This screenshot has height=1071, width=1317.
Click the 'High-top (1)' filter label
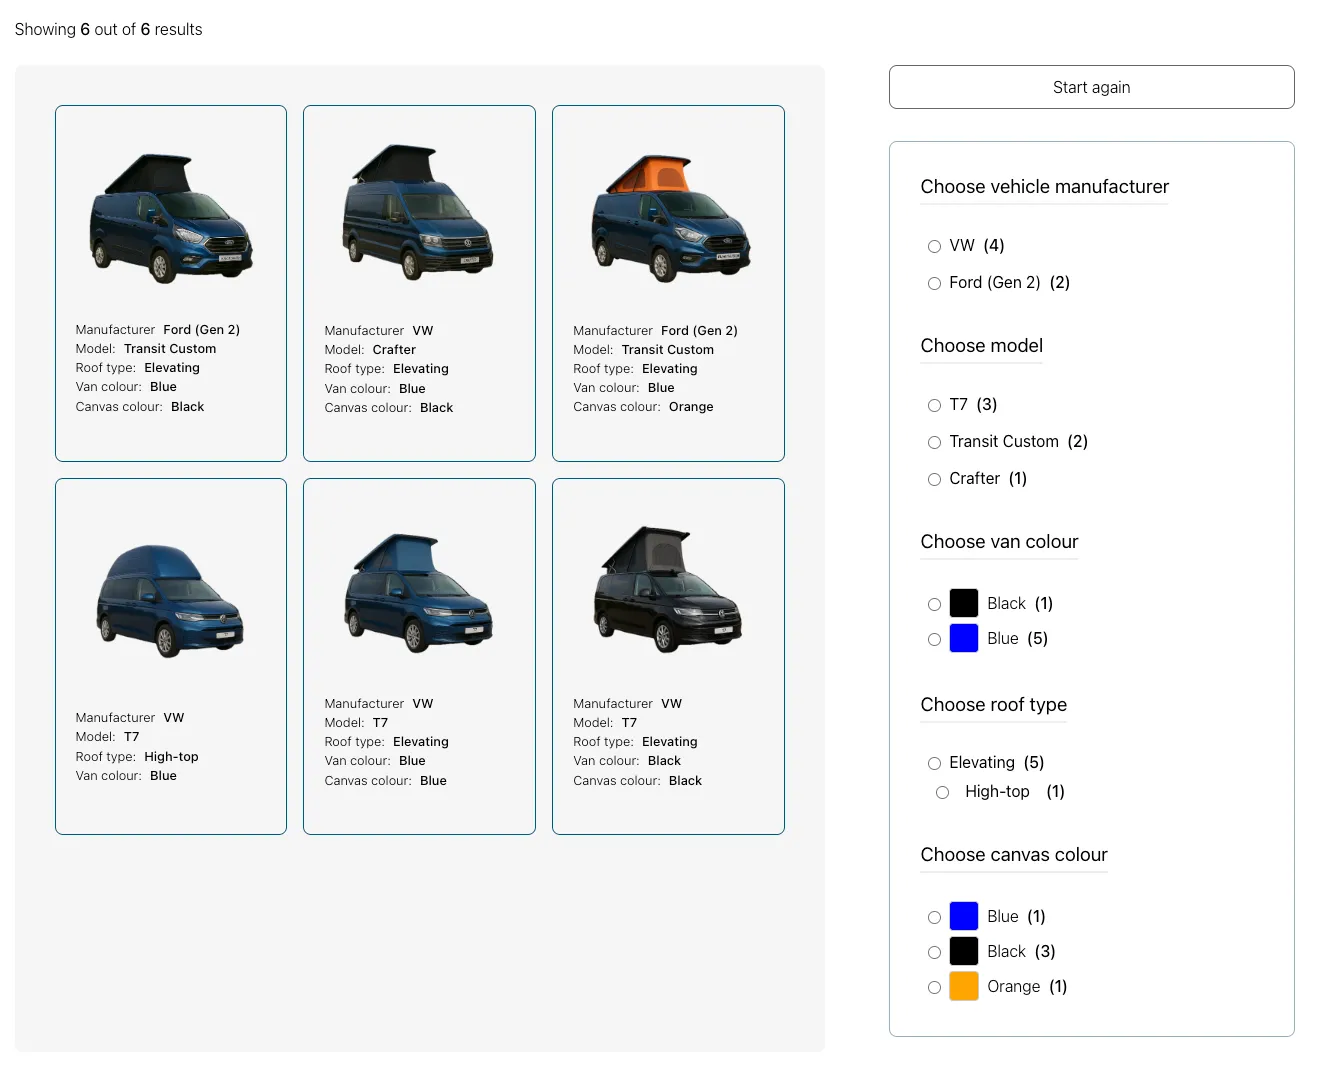1015,792
